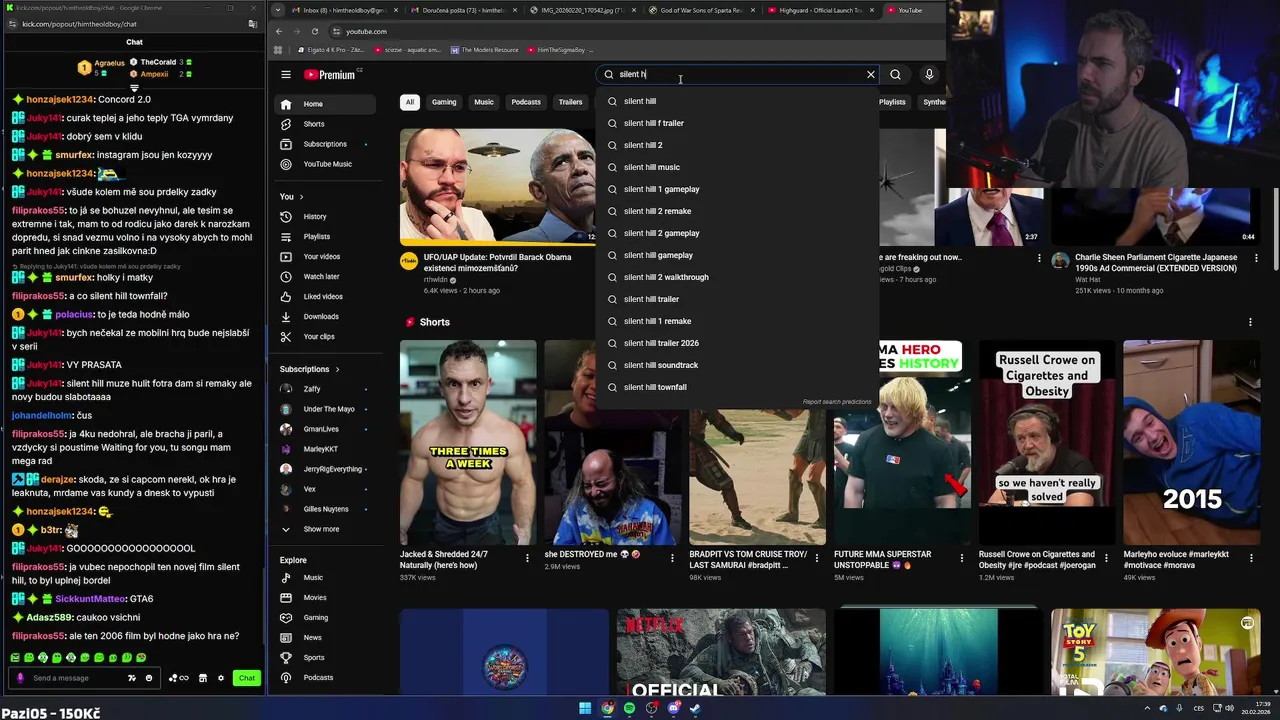Choose suggestion 'silent hill 2 remake'
Image resolution: width=1280 pixels, height=720 pixels.
click(x=737, y=211)
